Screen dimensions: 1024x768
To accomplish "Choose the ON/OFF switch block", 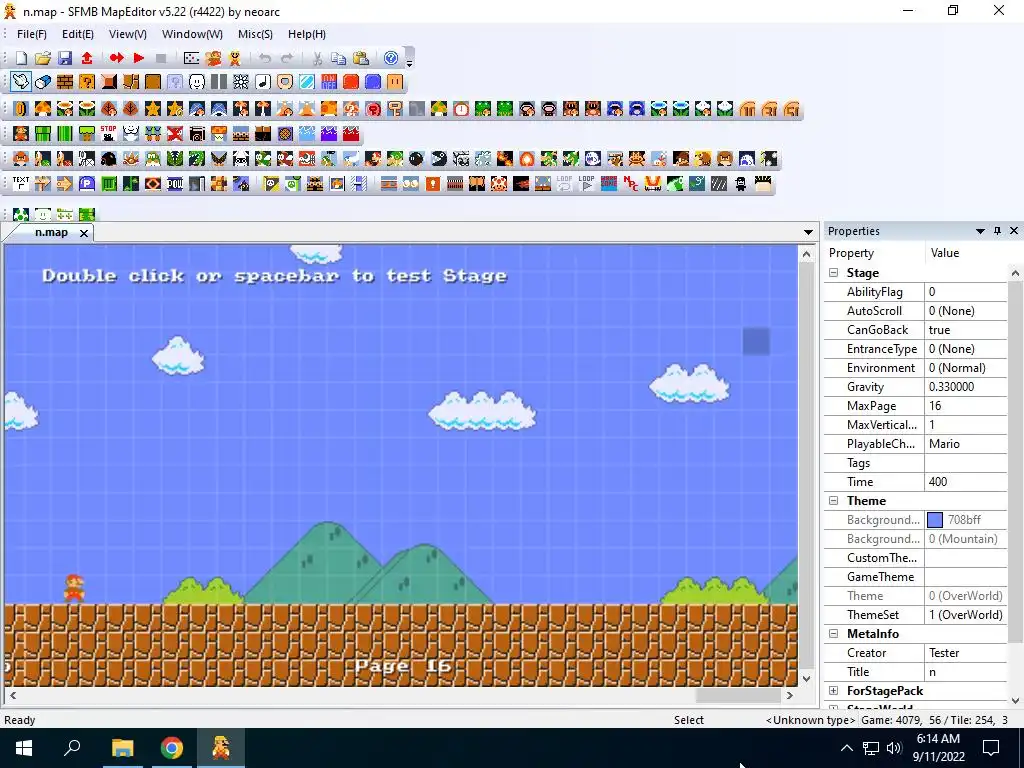I will click(x=328, y=82).
